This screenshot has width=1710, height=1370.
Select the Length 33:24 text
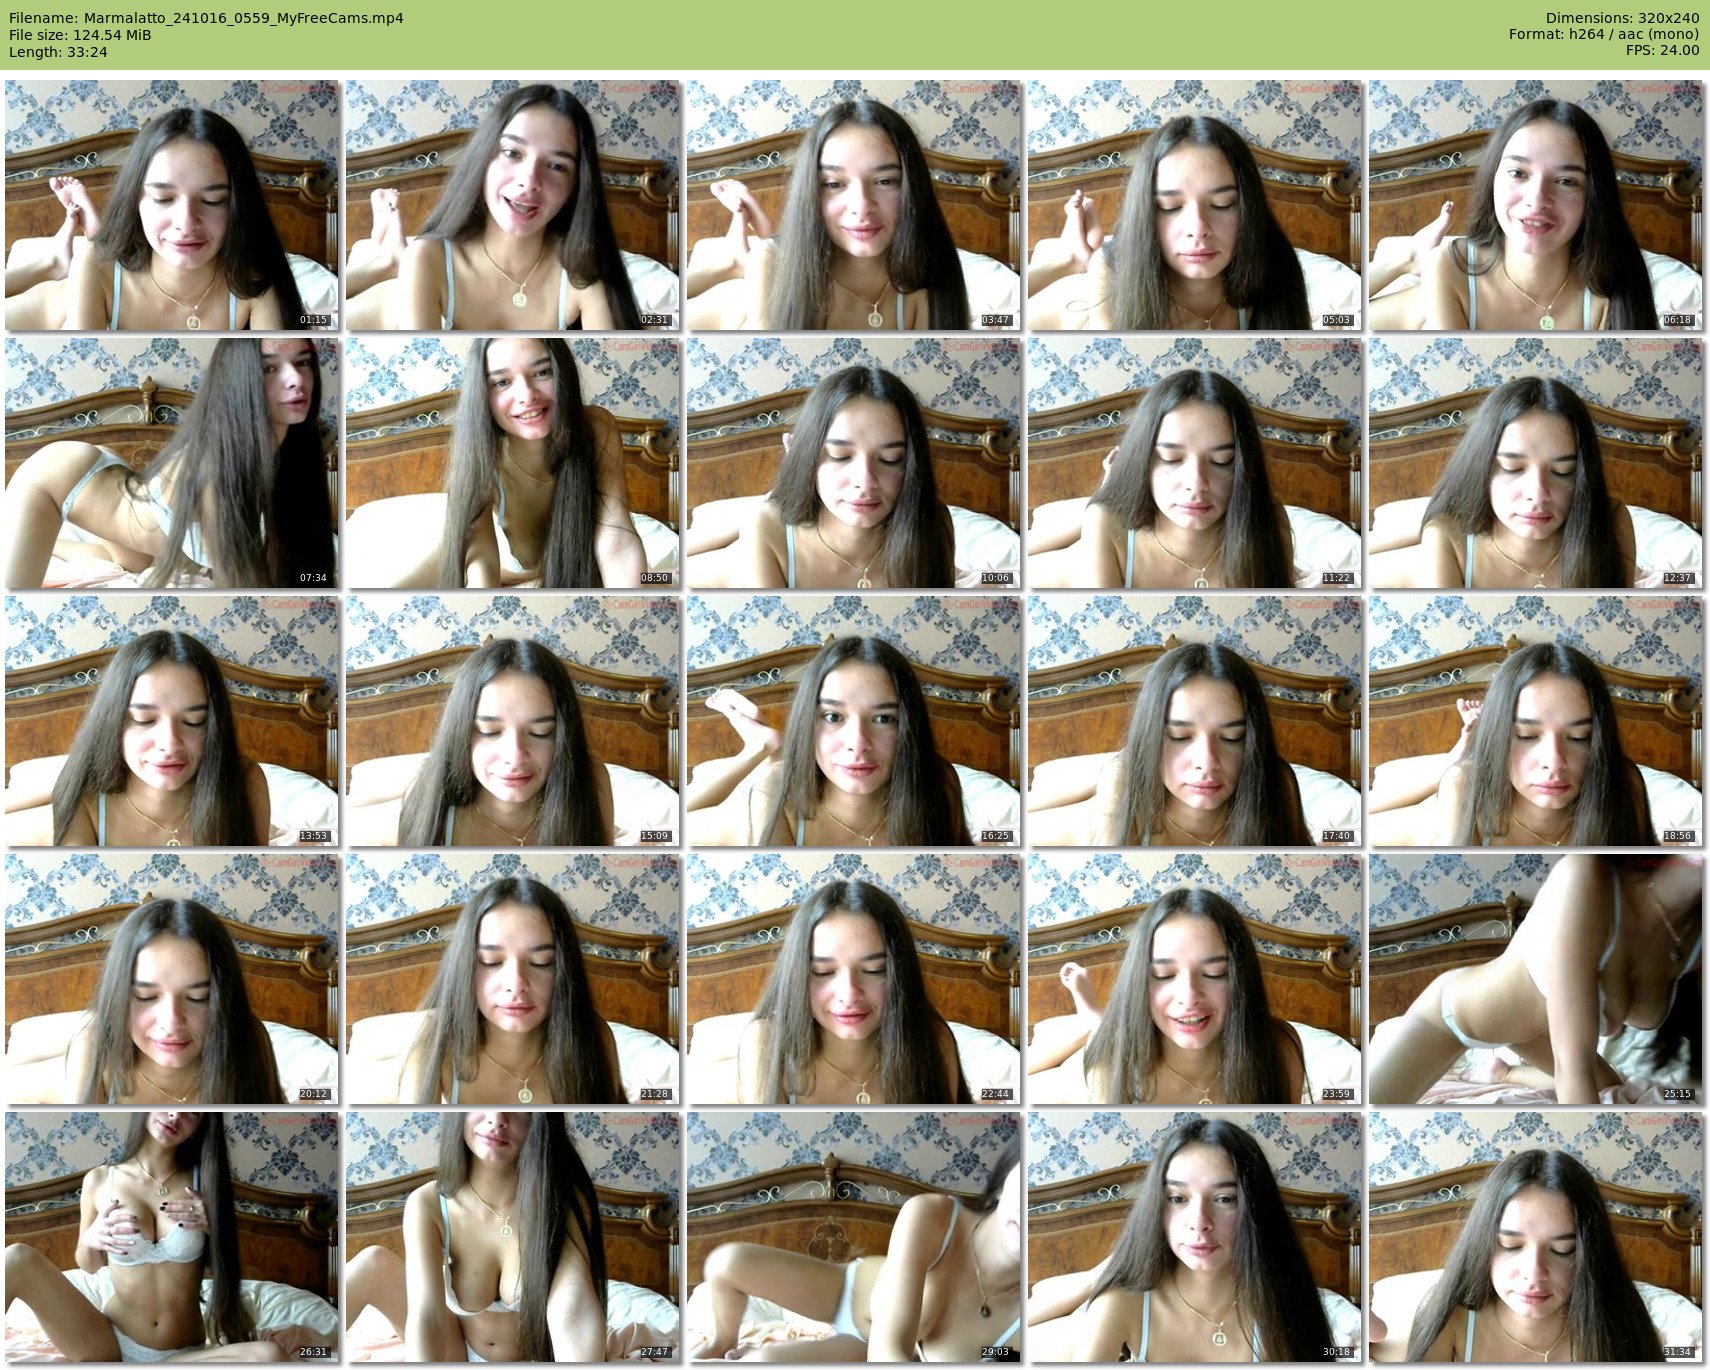58,52
